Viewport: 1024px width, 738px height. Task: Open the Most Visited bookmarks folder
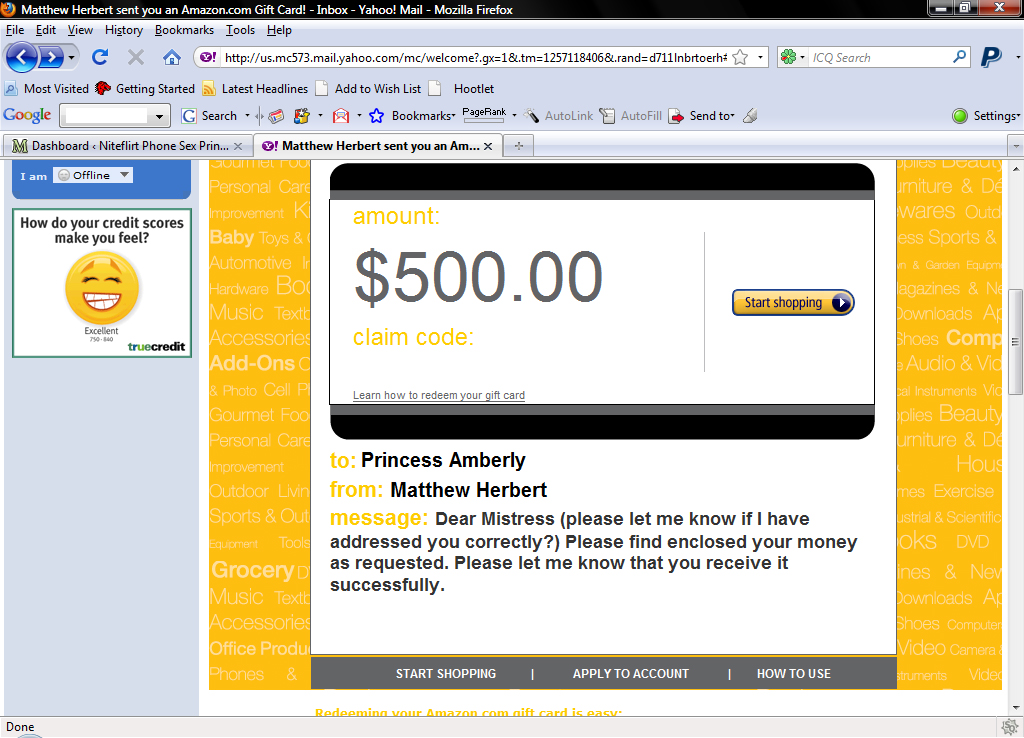click(47, 89)
